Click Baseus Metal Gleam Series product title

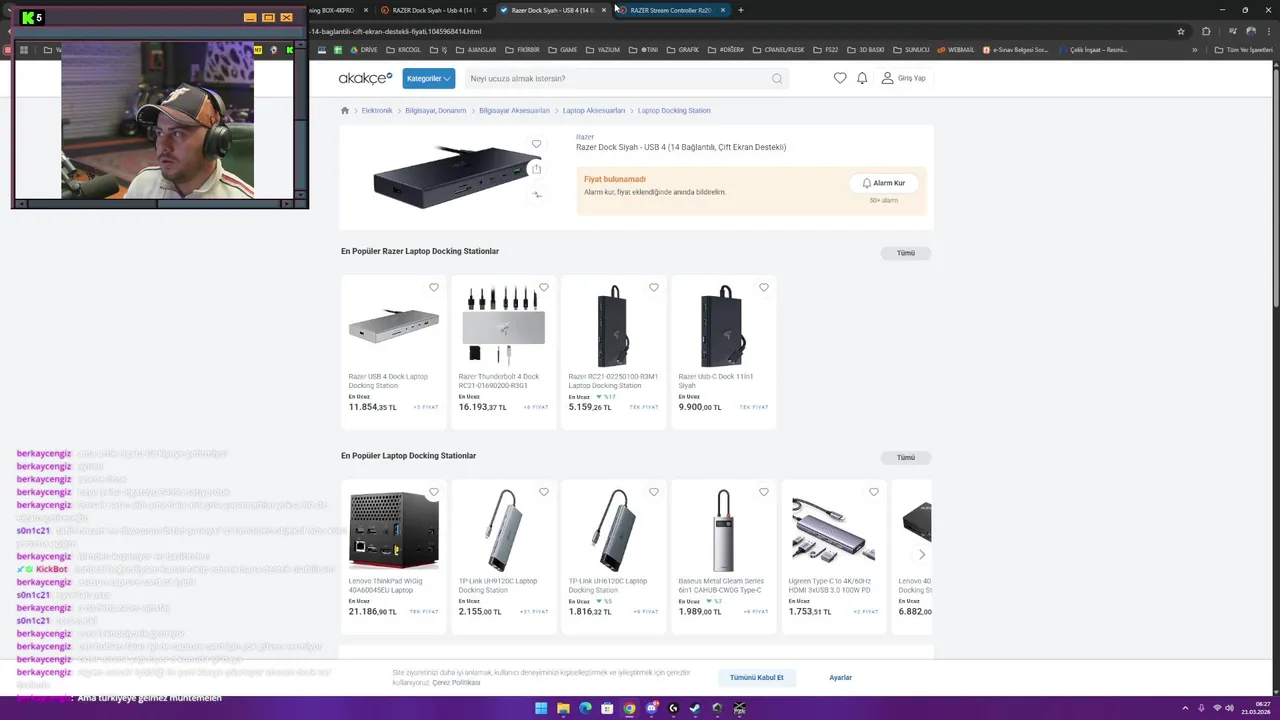point(721,585)
